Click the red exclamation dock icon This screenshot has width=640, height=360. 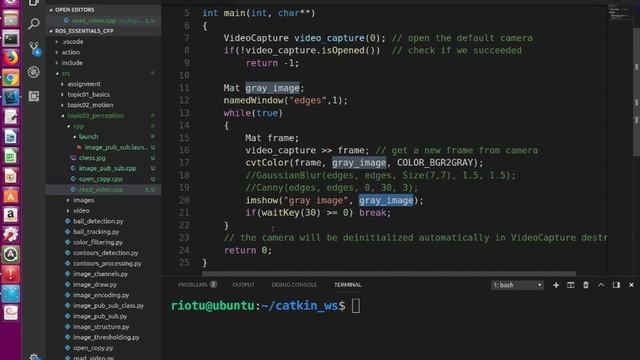click(11, 273)
